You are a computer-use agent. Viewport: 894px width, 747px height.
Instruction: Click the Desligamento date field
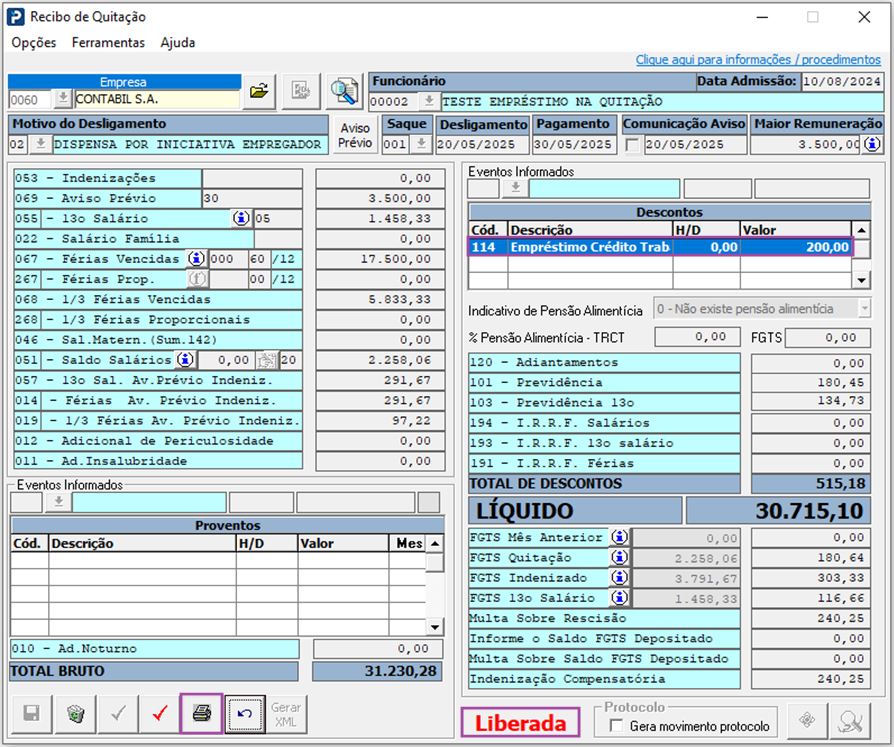coord(482,144)
